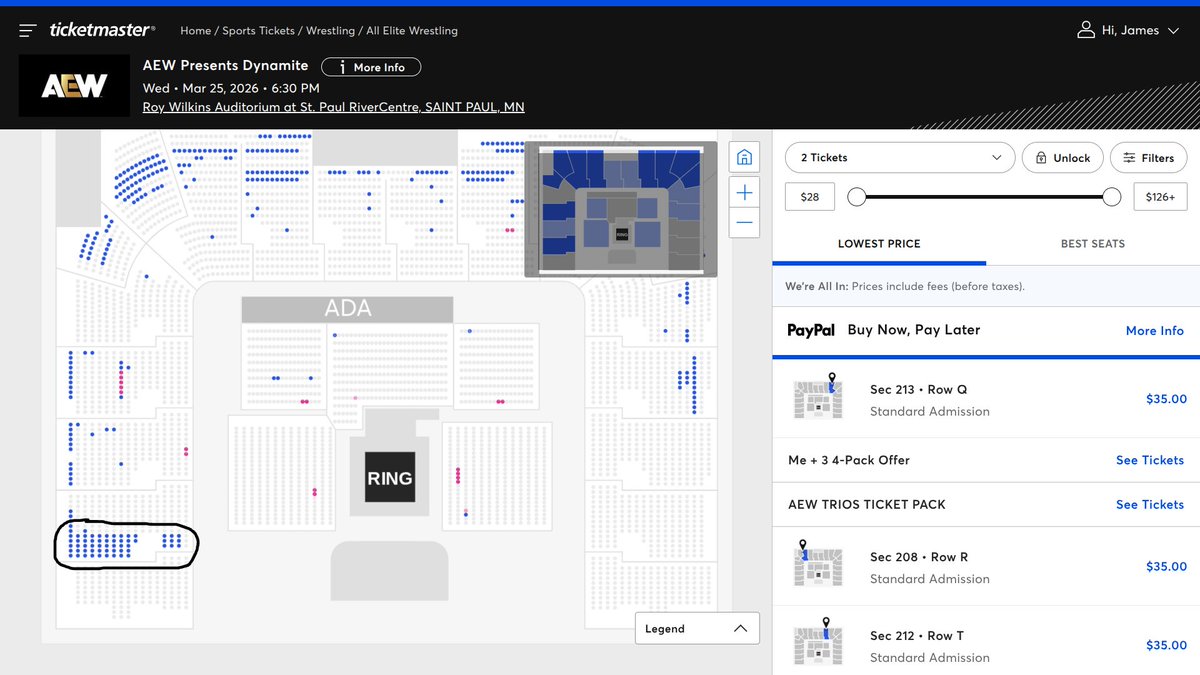
Task: Click the $28 minimum price field
Action: tap(809, 196)
